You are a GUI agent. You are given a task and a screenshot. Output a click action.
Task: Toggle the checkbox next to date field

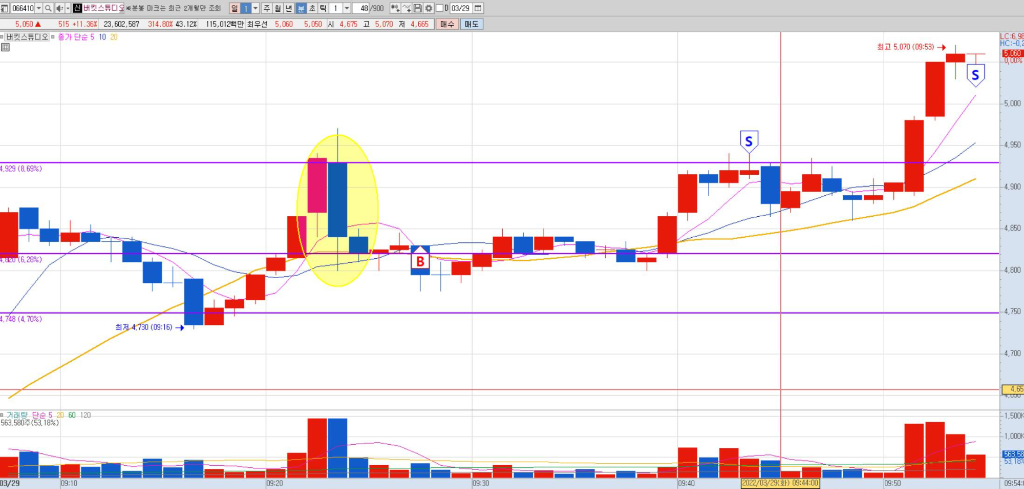(440, 8)
